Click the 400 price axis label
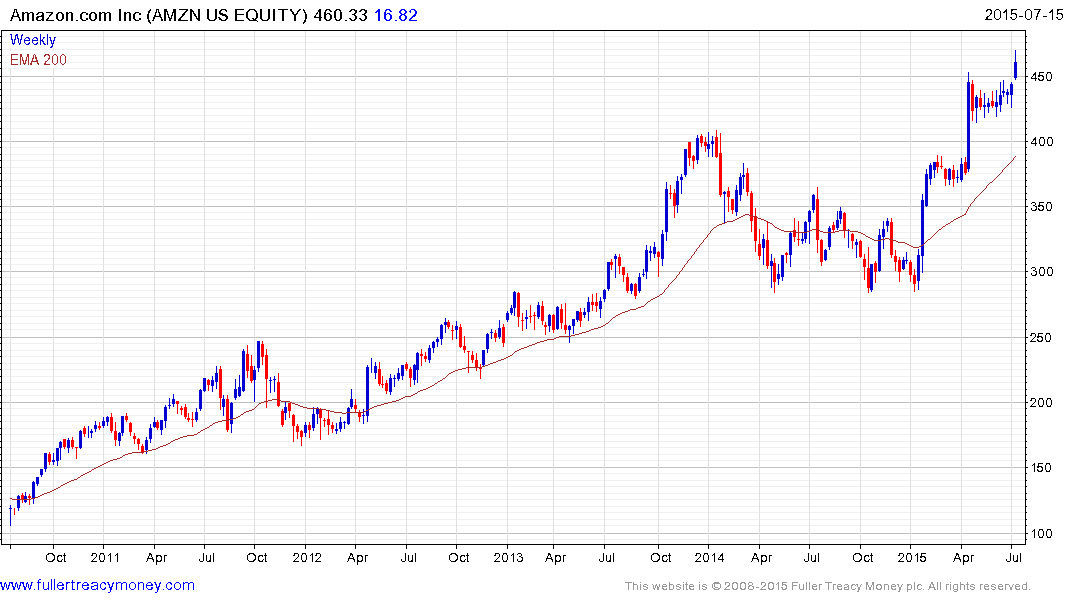The image size is (1075, 600). (x=1041, y=142)
